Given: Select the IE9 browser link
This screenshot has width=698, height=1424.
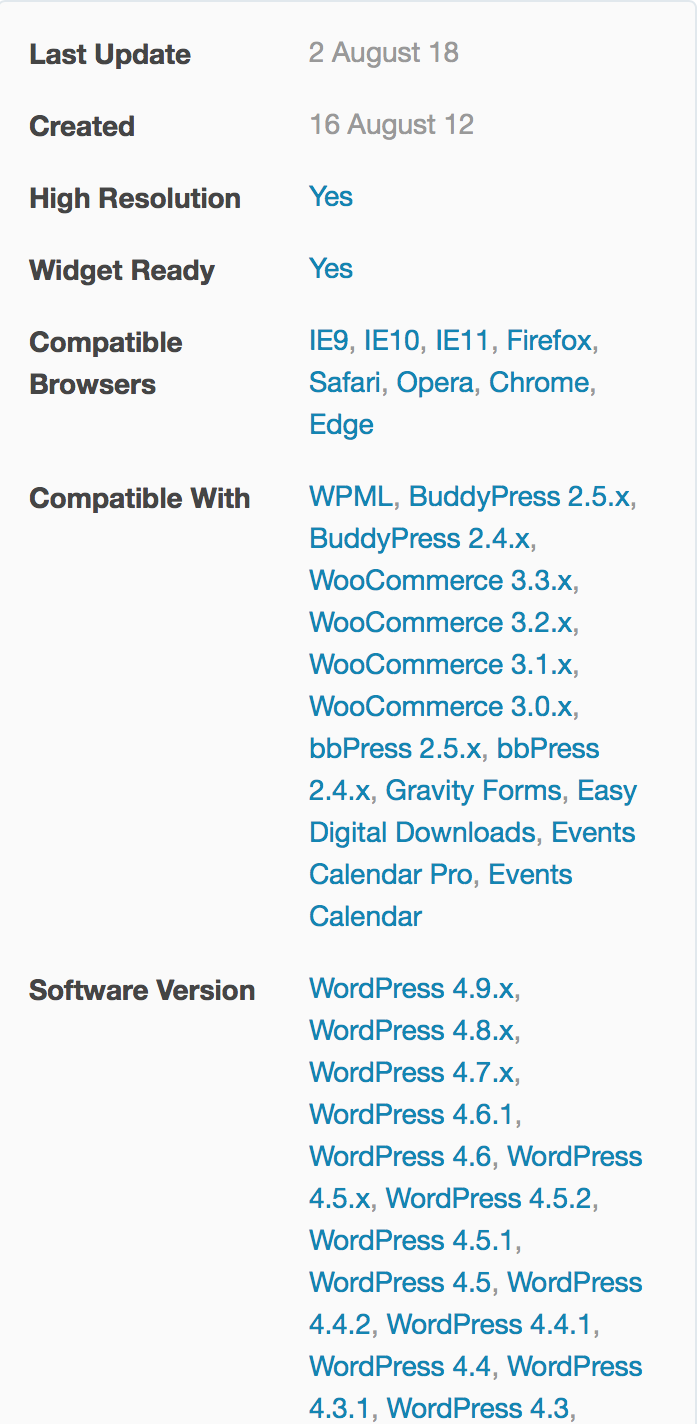Looking at the screenshot, I should pos(328,341).
